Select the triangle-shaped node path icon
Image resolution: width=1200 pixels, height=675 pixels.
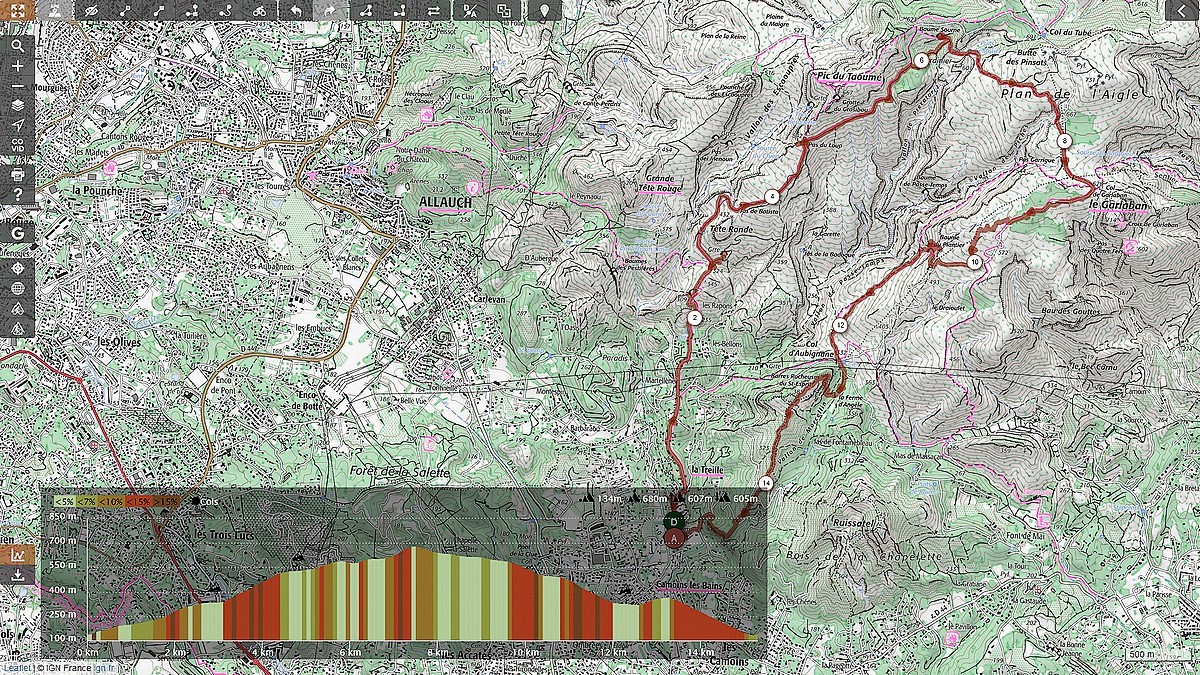[365, 11]
